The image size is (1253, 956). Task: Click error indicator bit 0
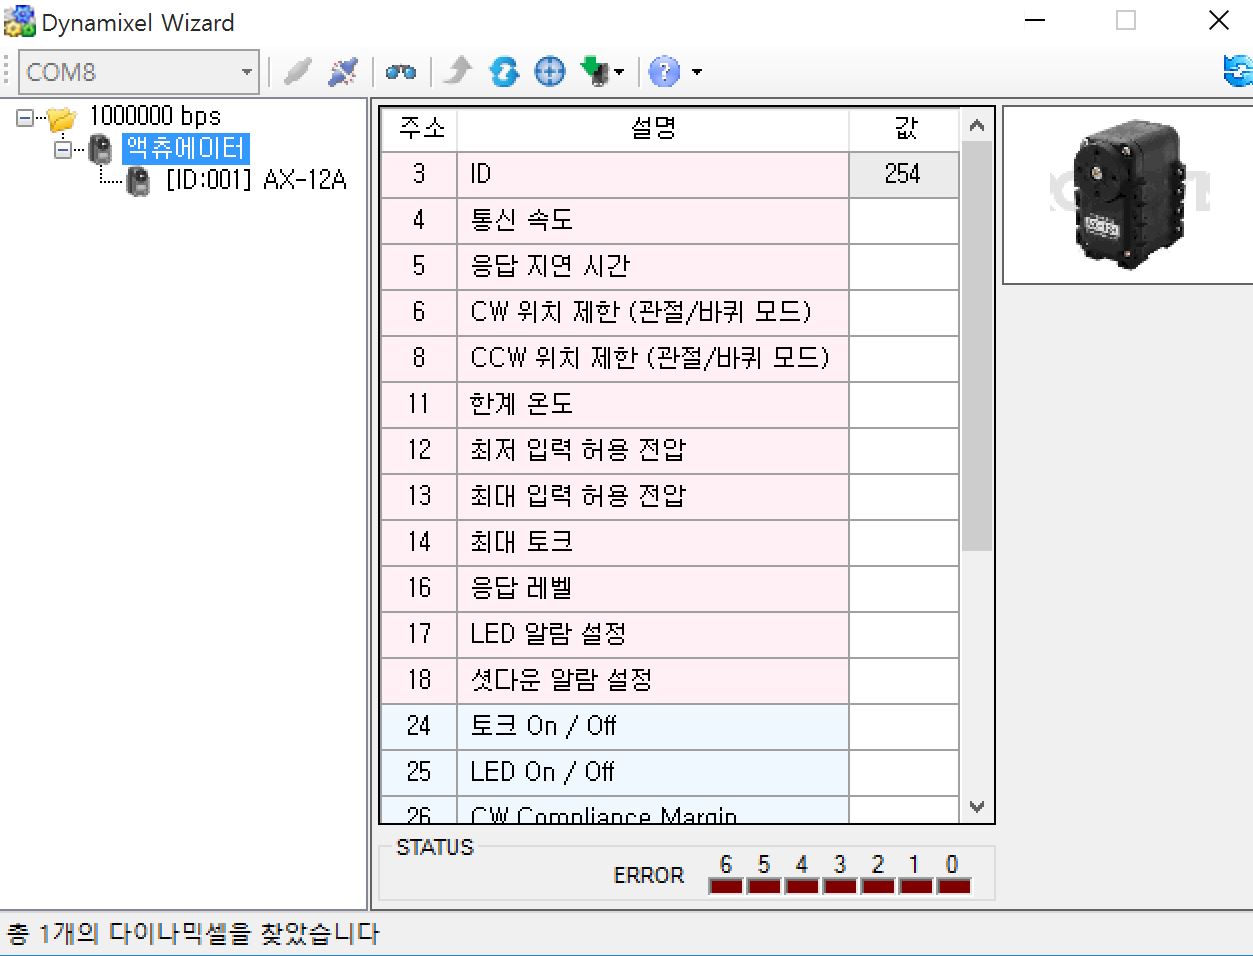click(x=954, y=885)
